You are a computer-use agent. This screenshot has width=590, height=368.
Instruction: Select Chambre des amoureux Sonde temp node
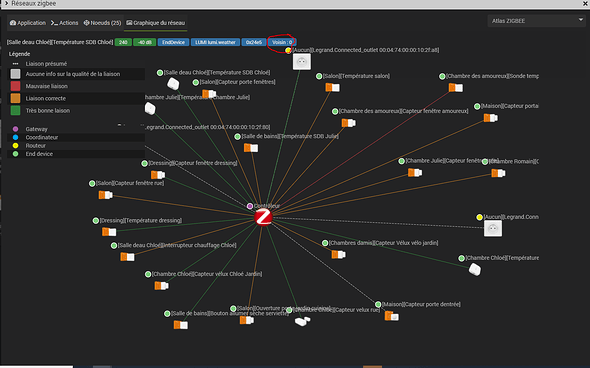click(456, 88)
